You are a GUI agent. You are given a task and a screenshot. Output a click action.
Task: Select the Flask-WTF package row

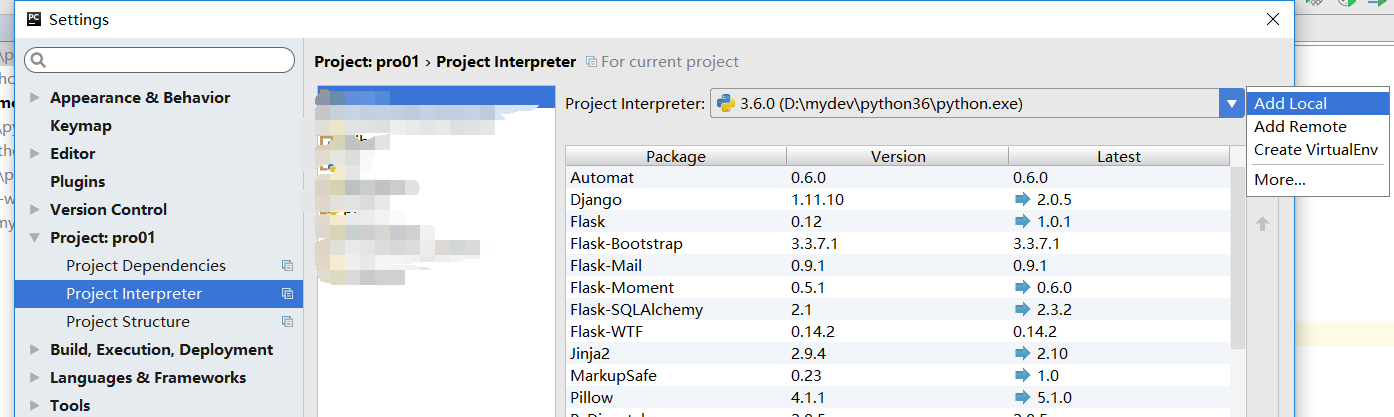tap(898, 332)
